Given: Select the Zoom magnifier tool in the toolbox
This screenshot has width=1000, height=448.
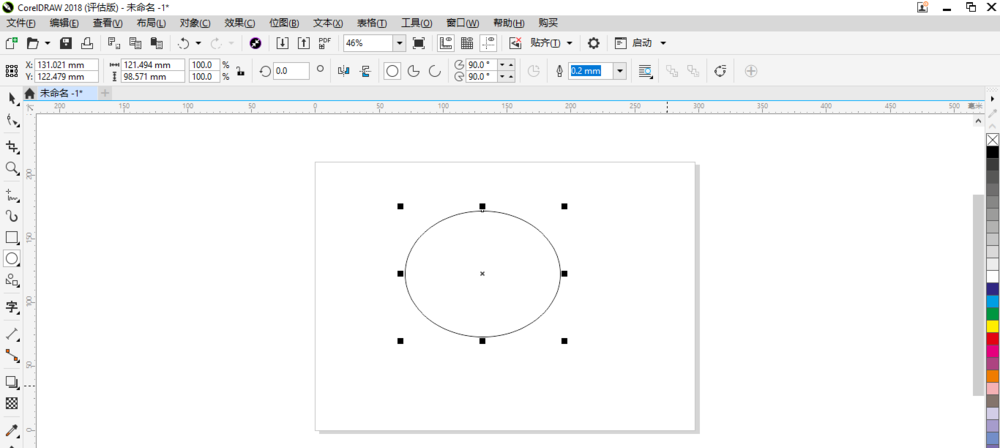Looking at the screenshot, I should (11, 168).
